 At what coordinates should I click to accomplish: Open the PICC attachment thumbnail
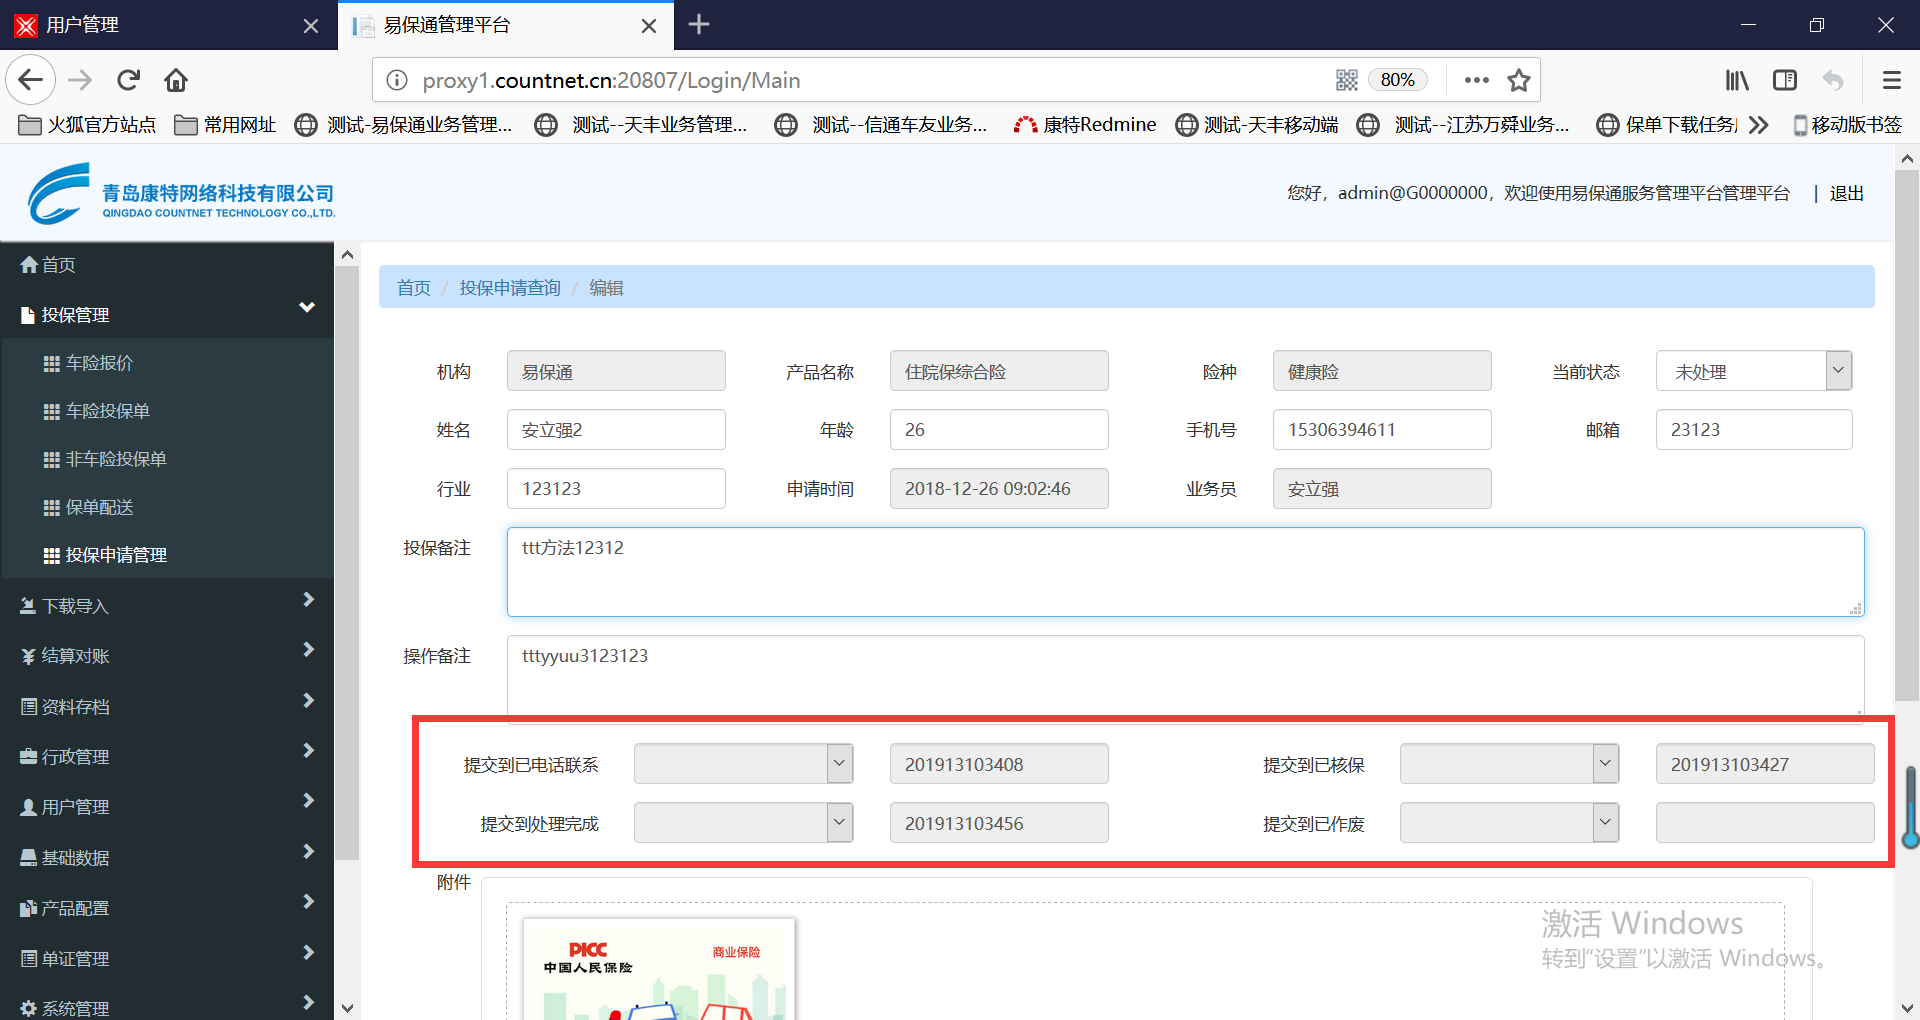click(x=659, y=970)
